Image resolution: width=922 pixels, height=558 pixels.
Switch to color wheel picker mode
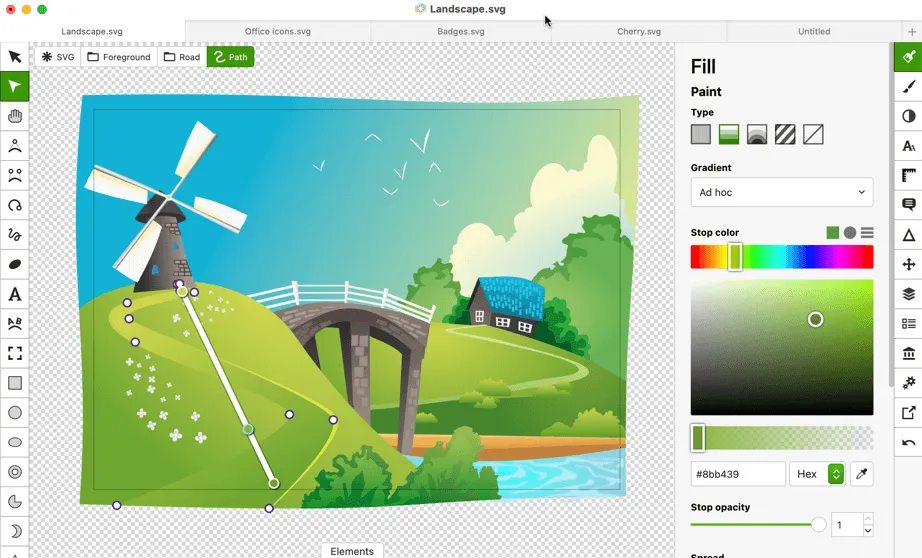(850, 233)
